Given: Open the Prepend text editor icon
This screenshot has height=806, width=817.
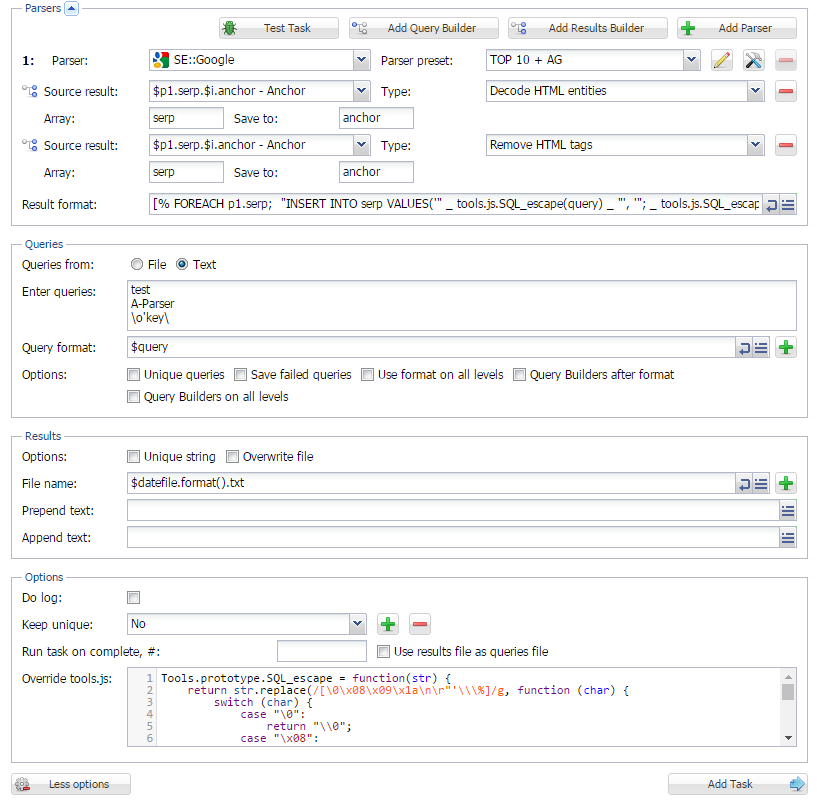Looking at the screenshot, I should (787, 510).
